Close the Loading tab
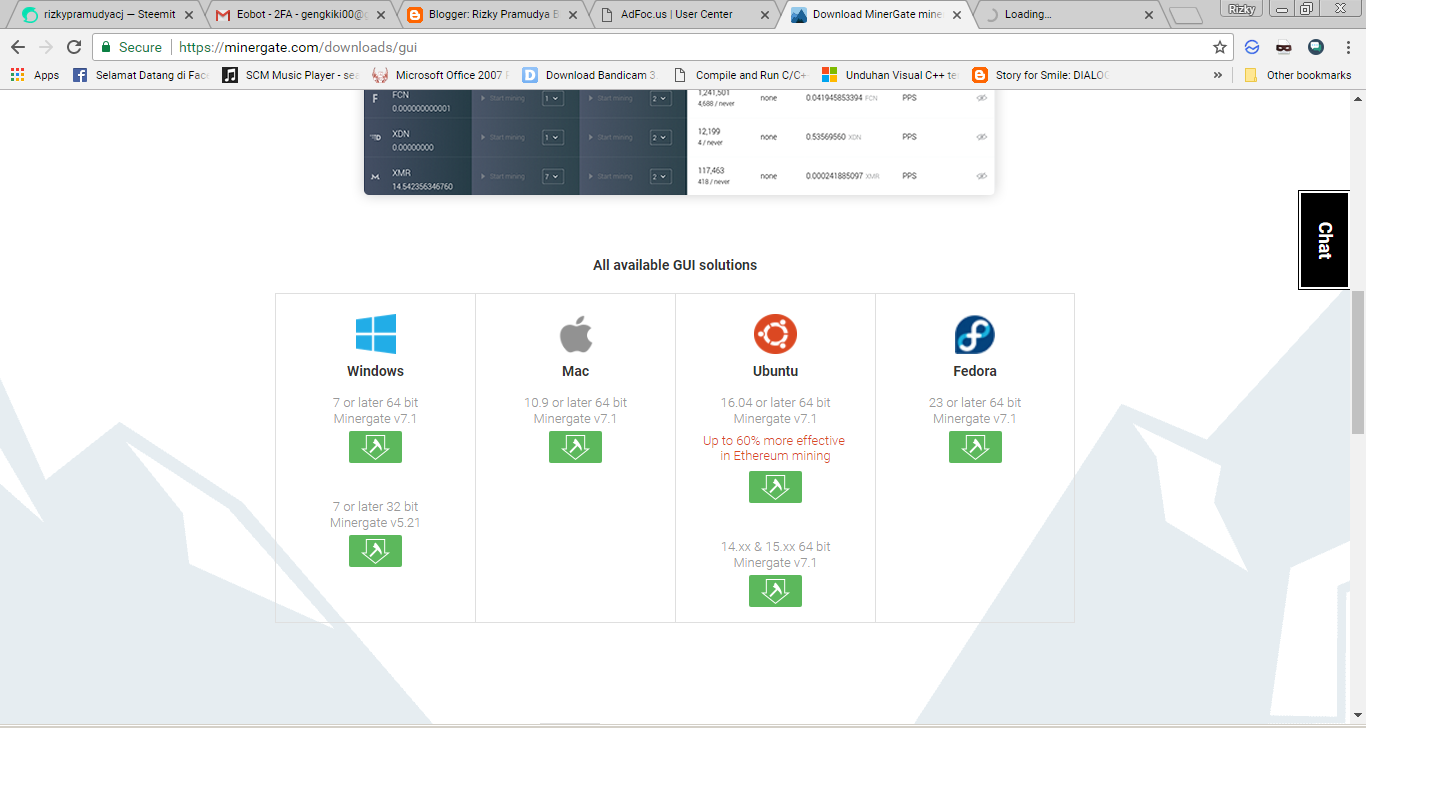Screen dimensions: 1440x810 pos(1149,15)
